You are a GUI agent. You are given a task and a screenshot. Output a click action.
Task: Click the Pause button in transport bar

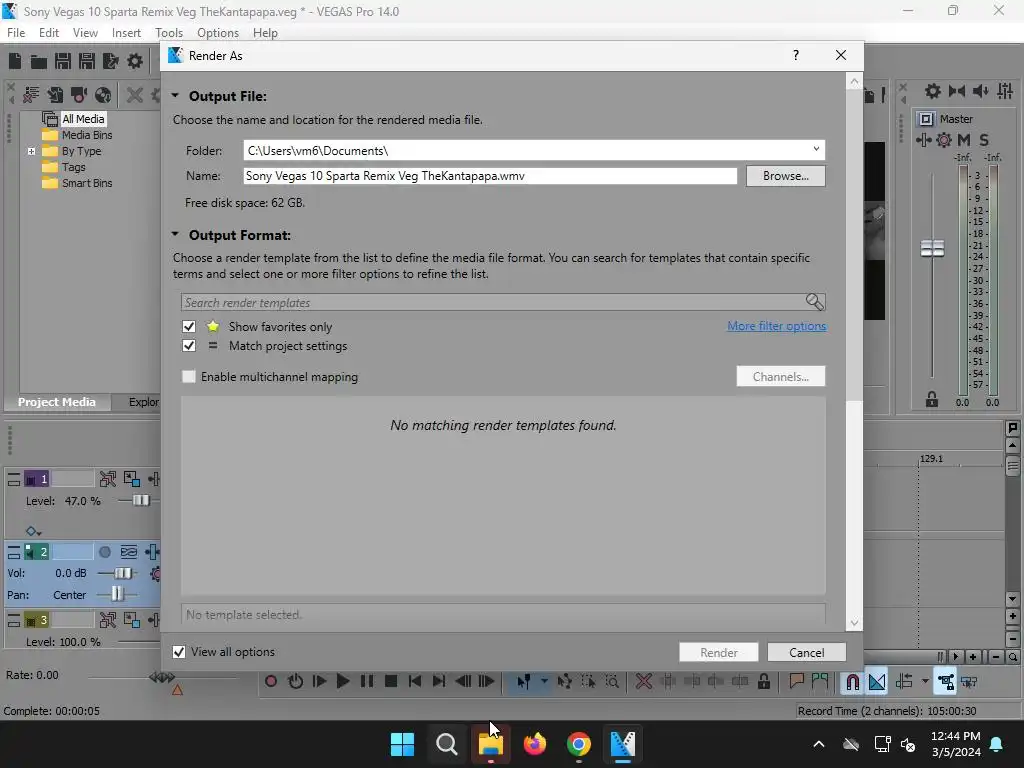367,681
